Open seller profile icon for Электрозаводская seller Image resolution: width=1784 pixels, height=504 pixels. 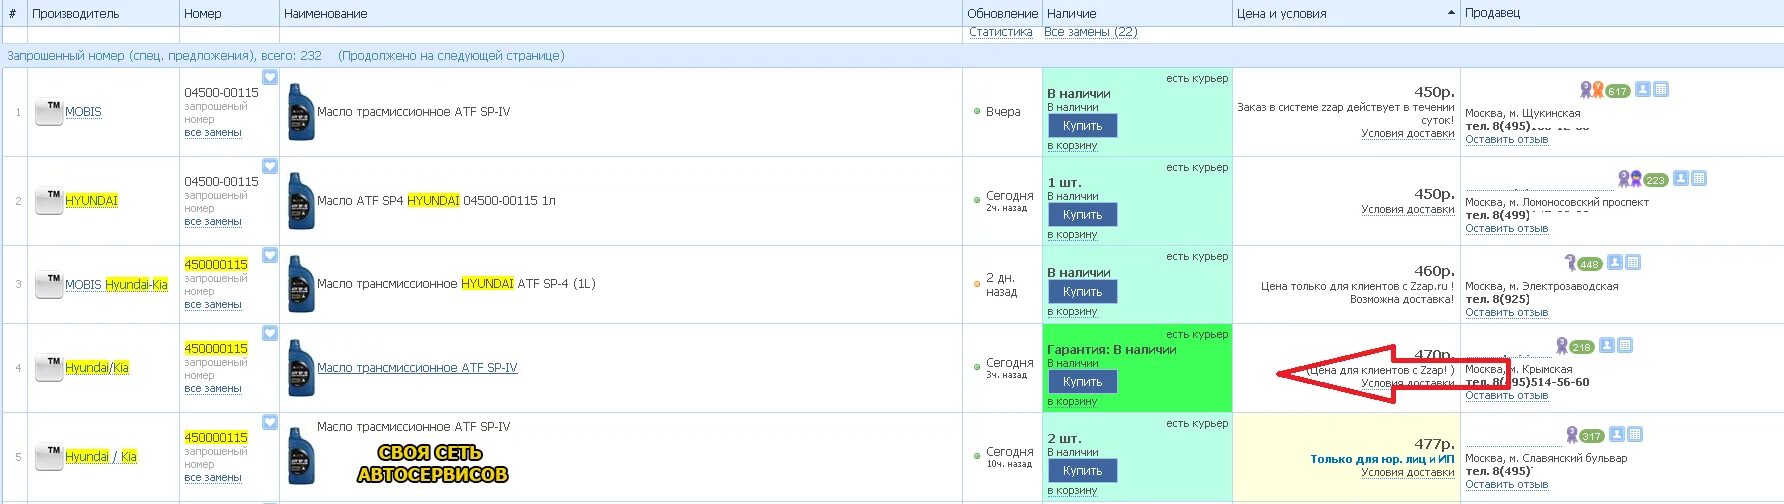(x=1615, y=262)
